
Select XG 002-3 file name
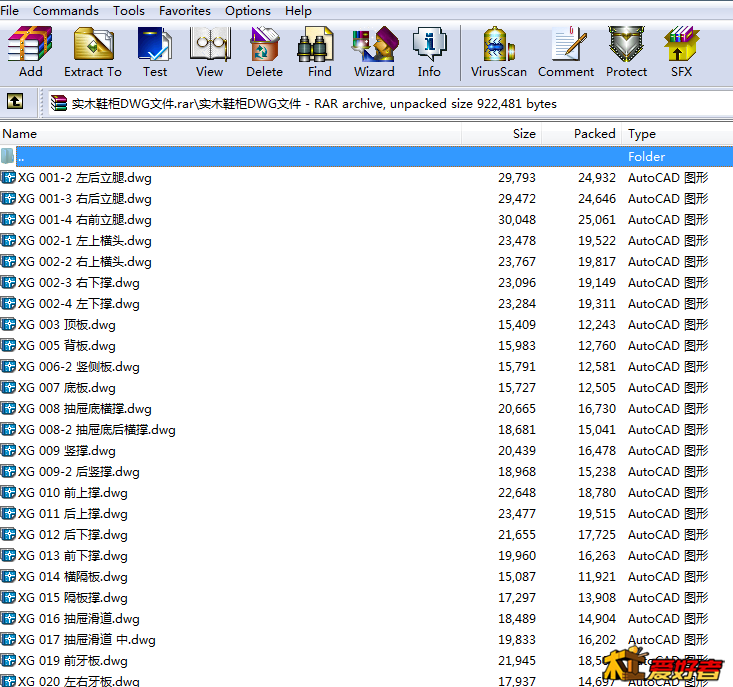[79, 283]
